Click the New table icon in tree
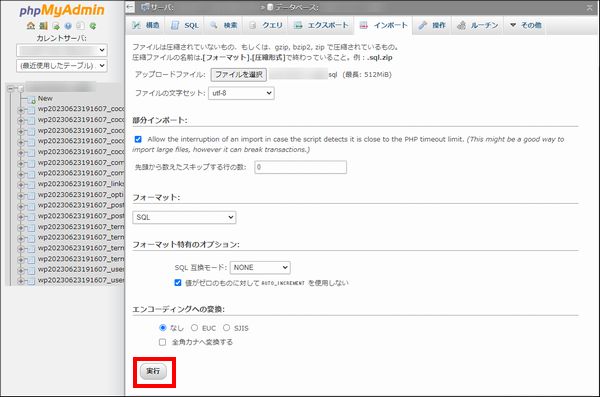This screenshot has height=397, width=600. (x=31, y=99)
